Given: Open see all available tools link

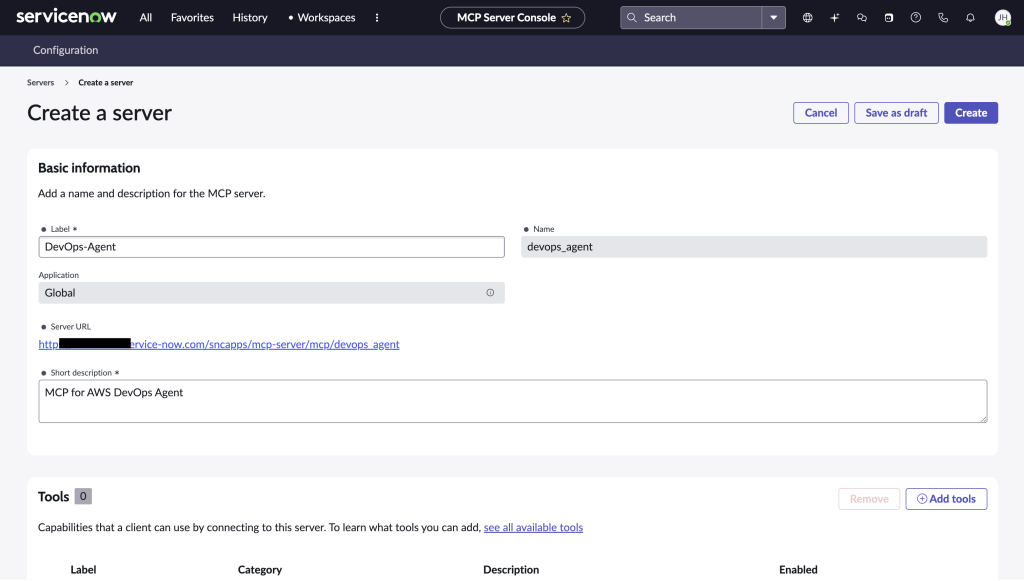Looking at the screenshot, I should click(x=533, y=527).
